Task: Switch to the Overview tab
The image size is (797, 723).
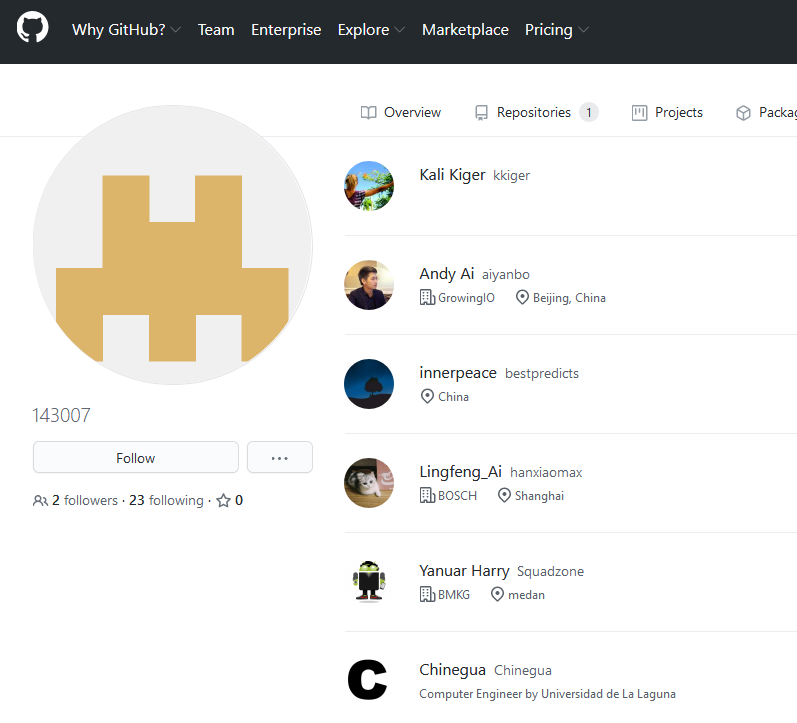Action: click(401, 113)
